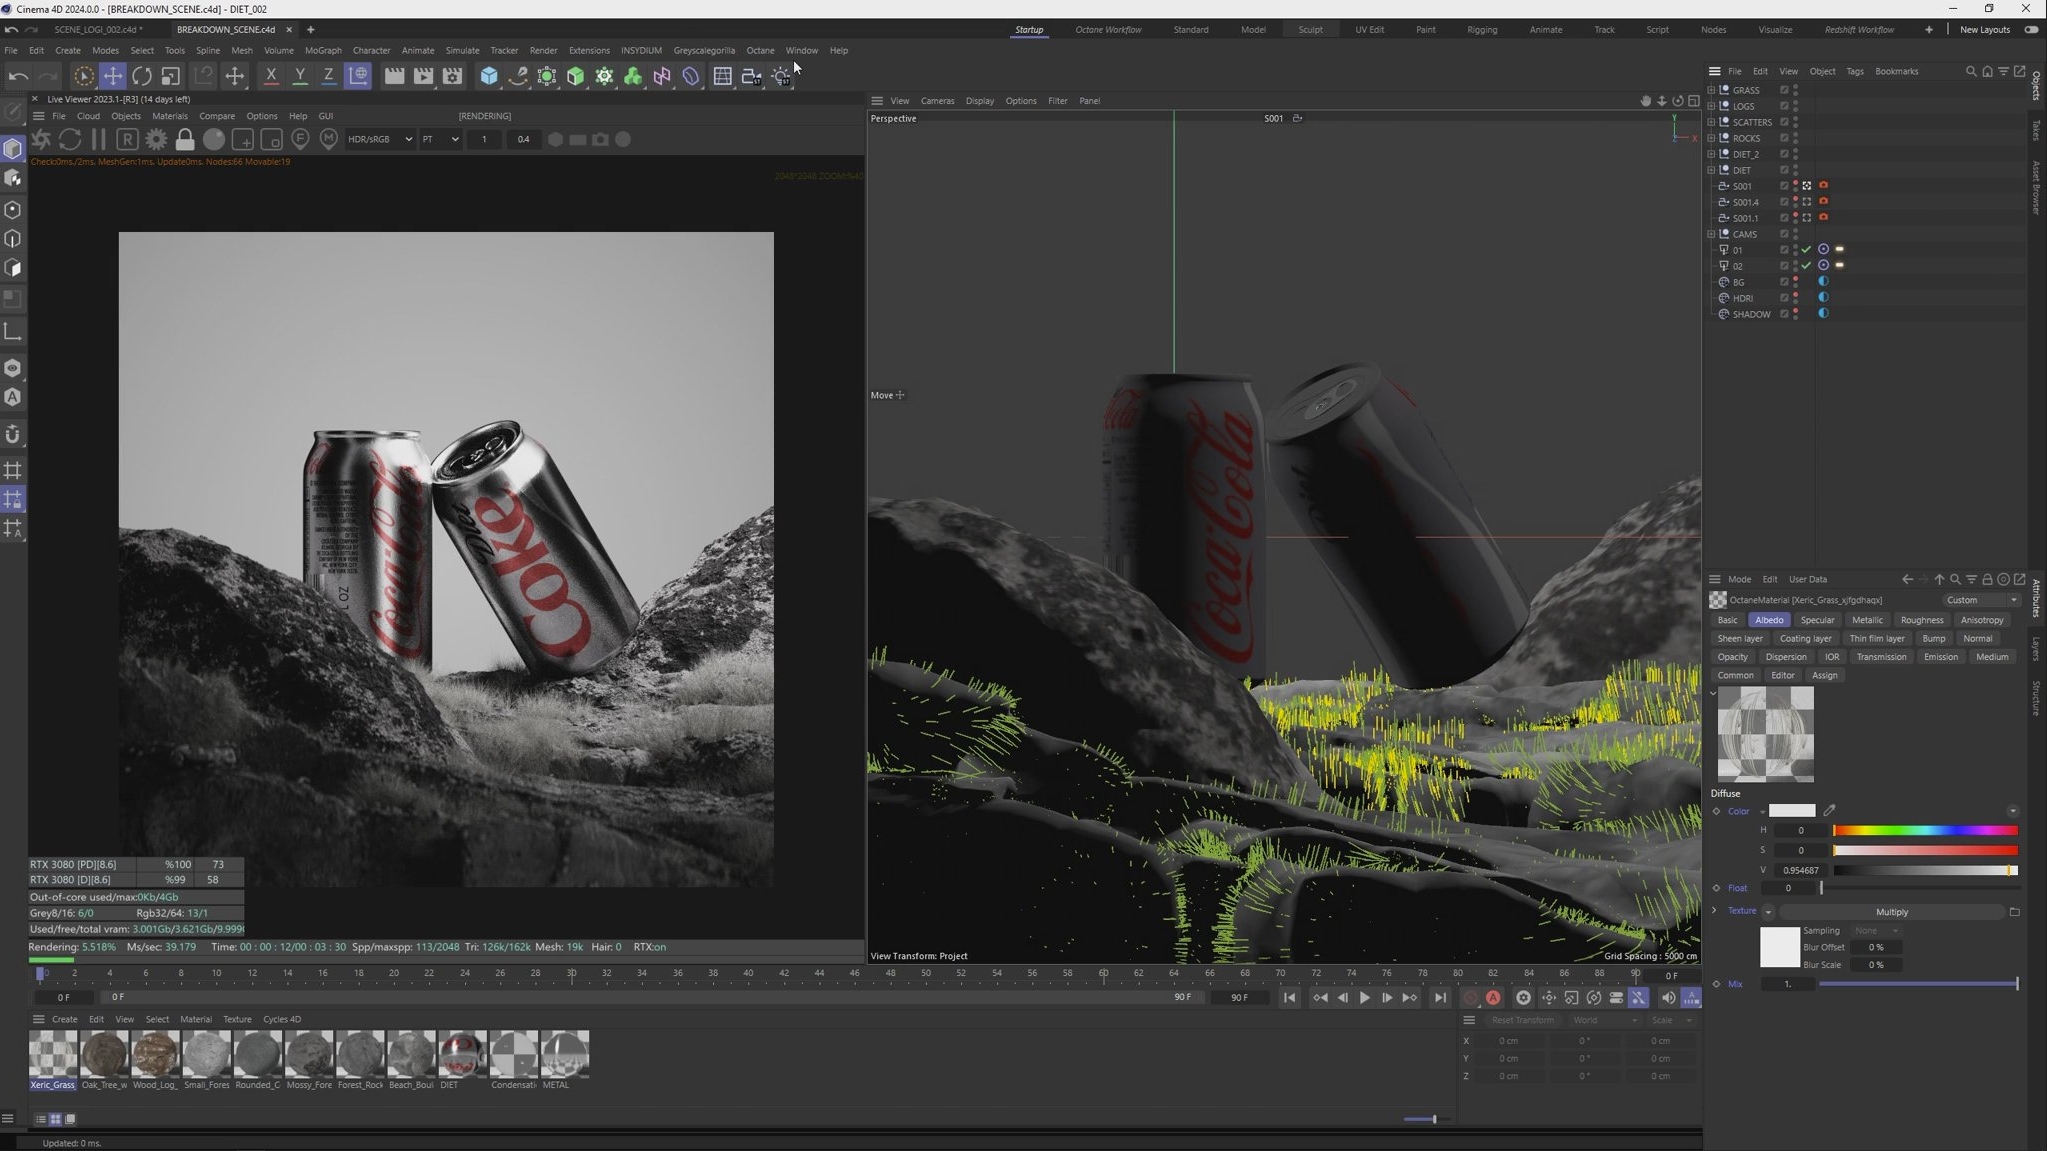Open the Octane menu
Screen dimensions: 2047x1151
[760, 50]
